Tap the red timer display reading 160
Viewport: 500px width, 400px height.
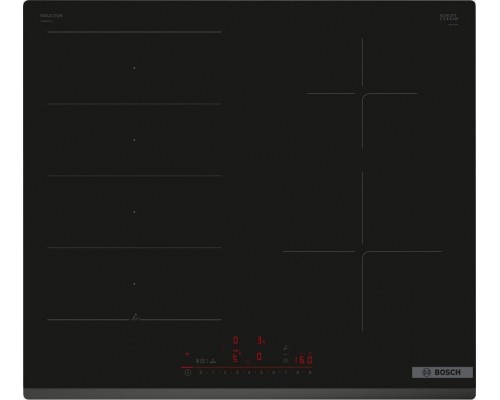tap(303, 360)
